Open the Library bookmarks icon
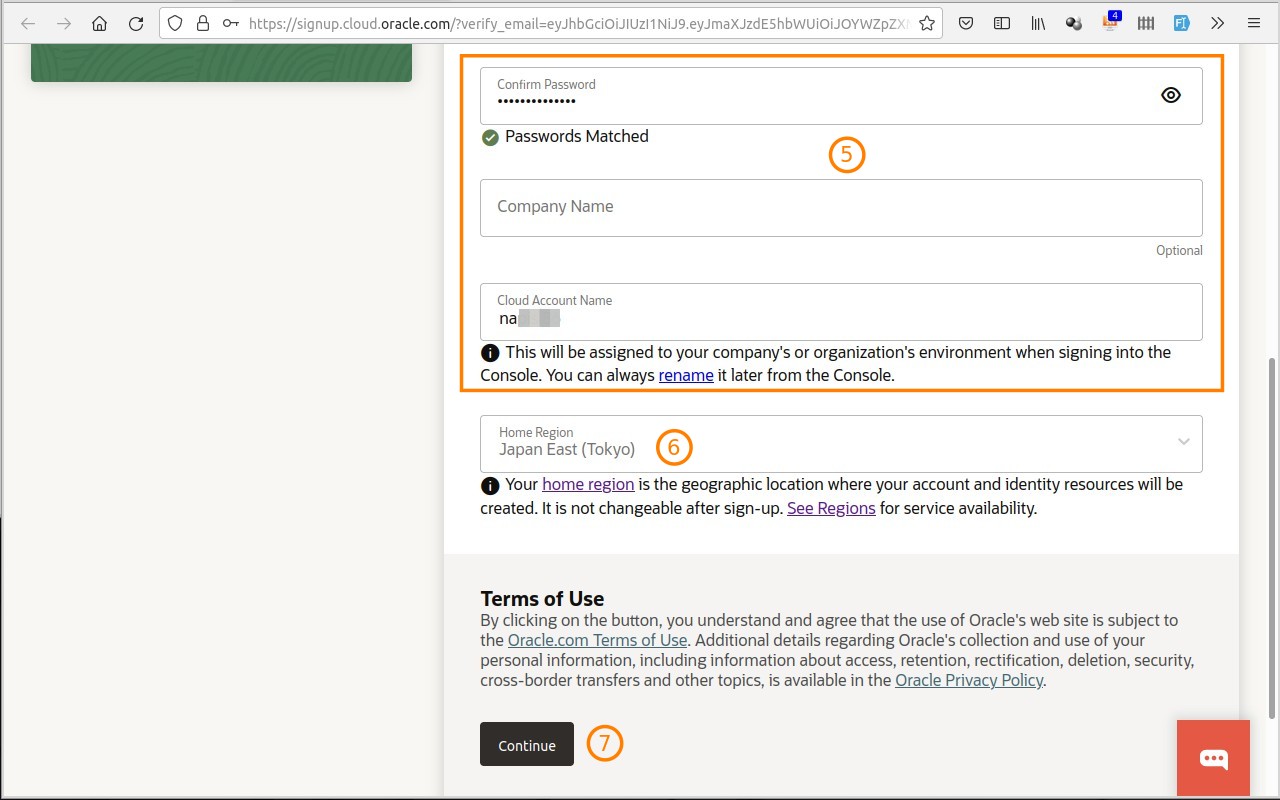The width and height of the screenshot is (1280, 800). click(x=1039, y=23)
